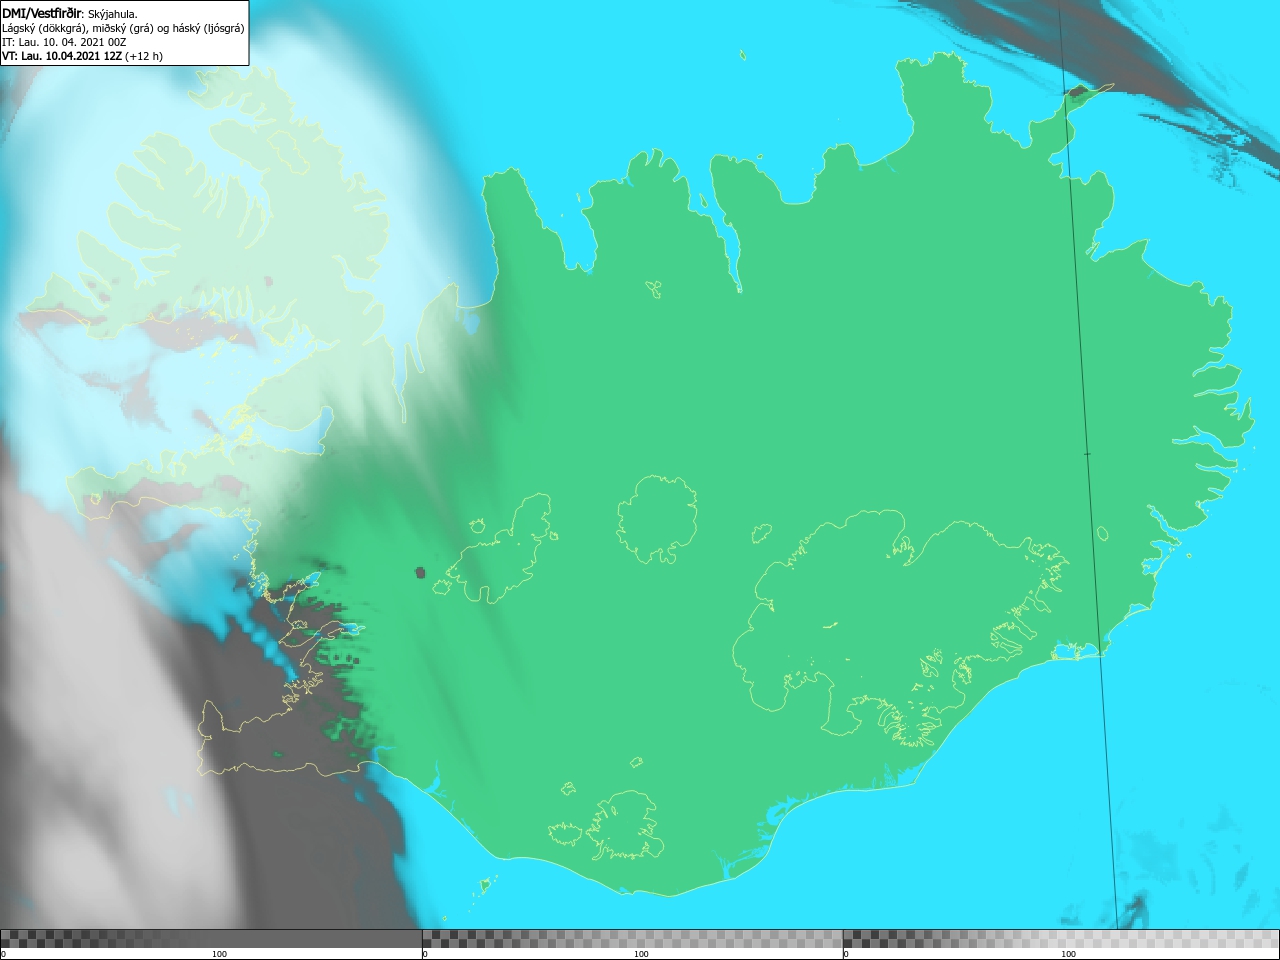
Task: Click the medium gray mid-cloud color scale bar
Action: (632, 939)
